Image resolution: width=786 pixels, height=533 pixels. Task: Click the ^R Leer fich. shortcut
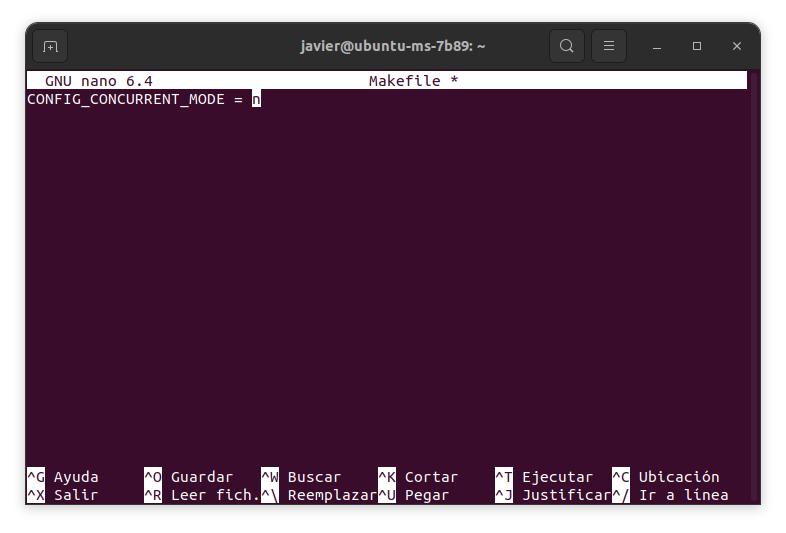tap(202, 495)
